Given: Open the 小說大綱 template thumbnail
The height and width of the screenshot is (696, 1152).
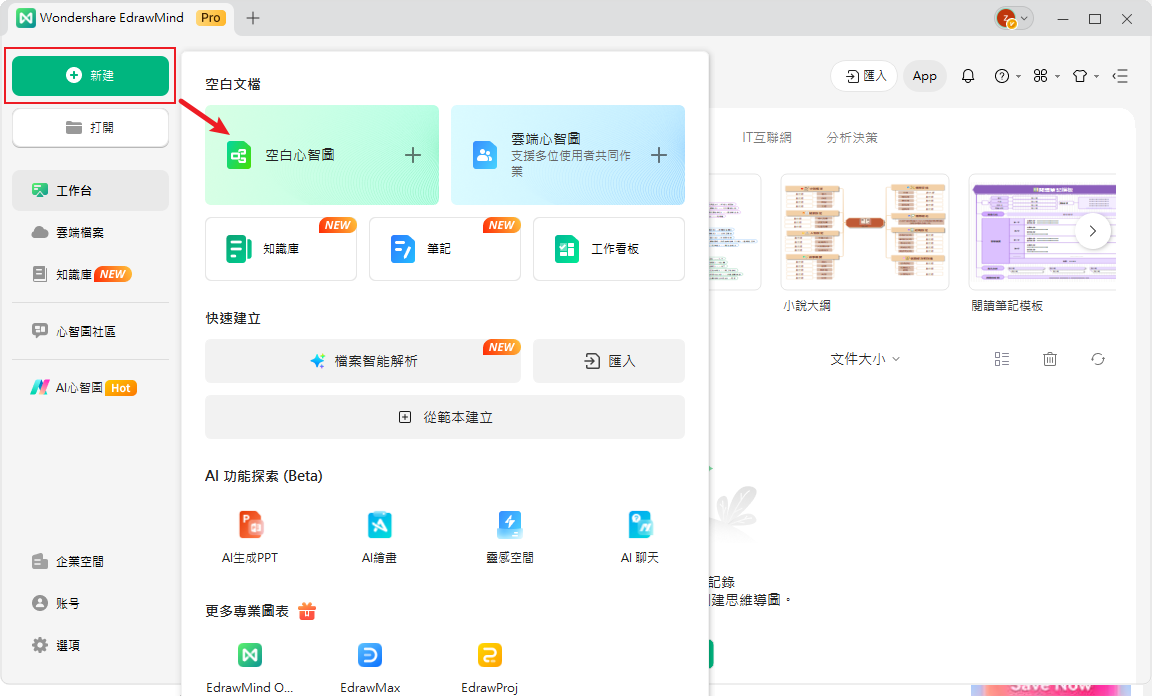Looking at the screenshot, I should point(864,232).
